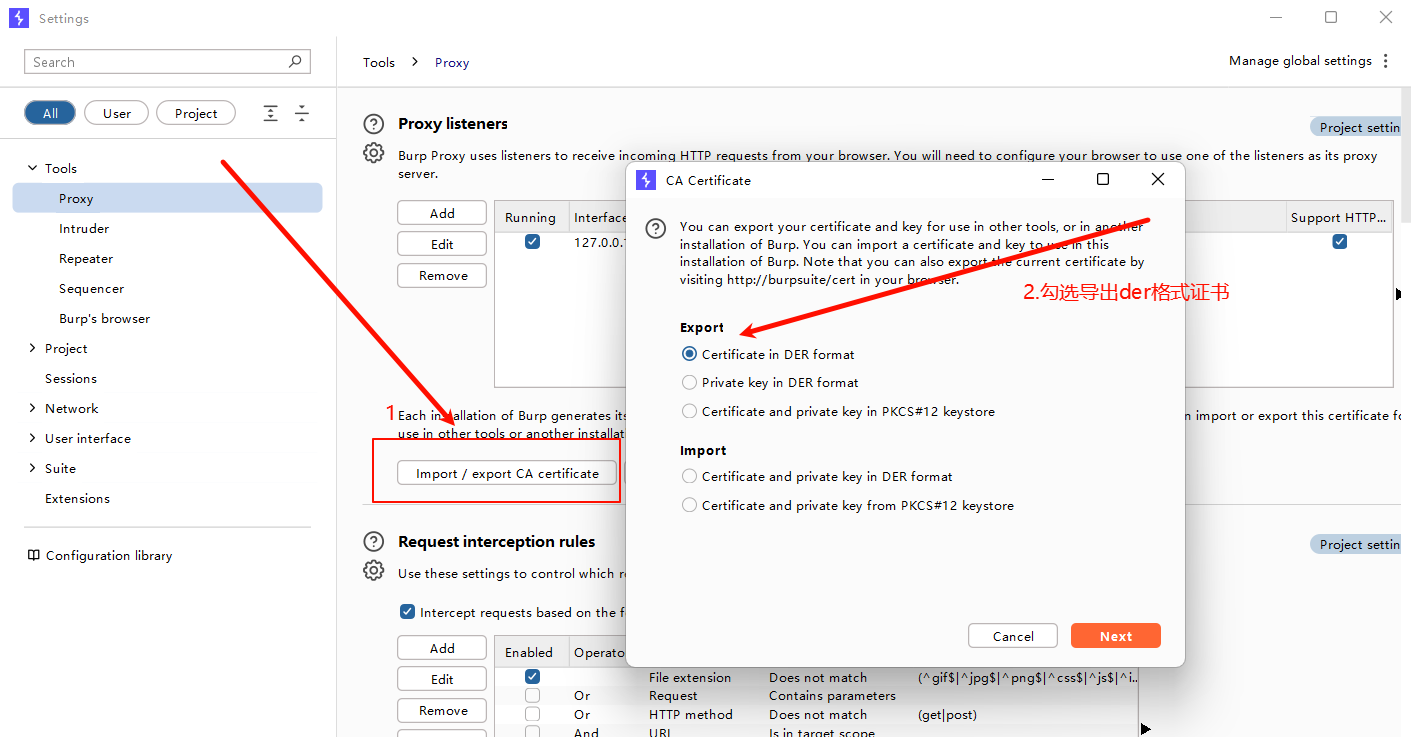Edit the selected proxy listener

(x=442, y=244)
